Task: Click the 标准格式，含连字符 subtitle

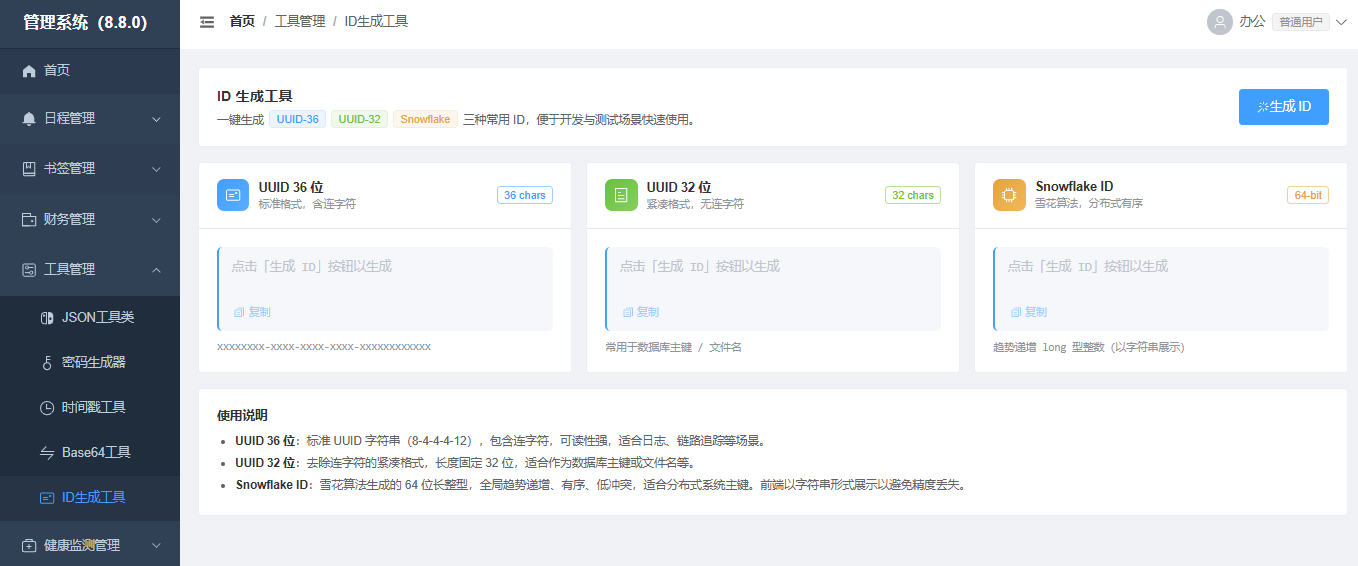Action: point(307,204)
